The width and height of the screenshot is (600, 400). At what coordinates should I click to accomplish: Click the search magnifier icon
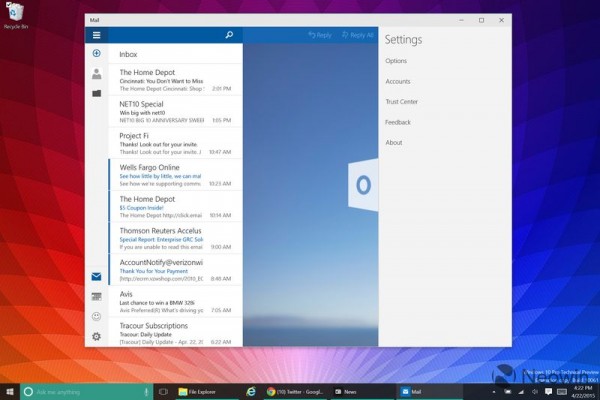pyautogui.click(x=229, y=35)
